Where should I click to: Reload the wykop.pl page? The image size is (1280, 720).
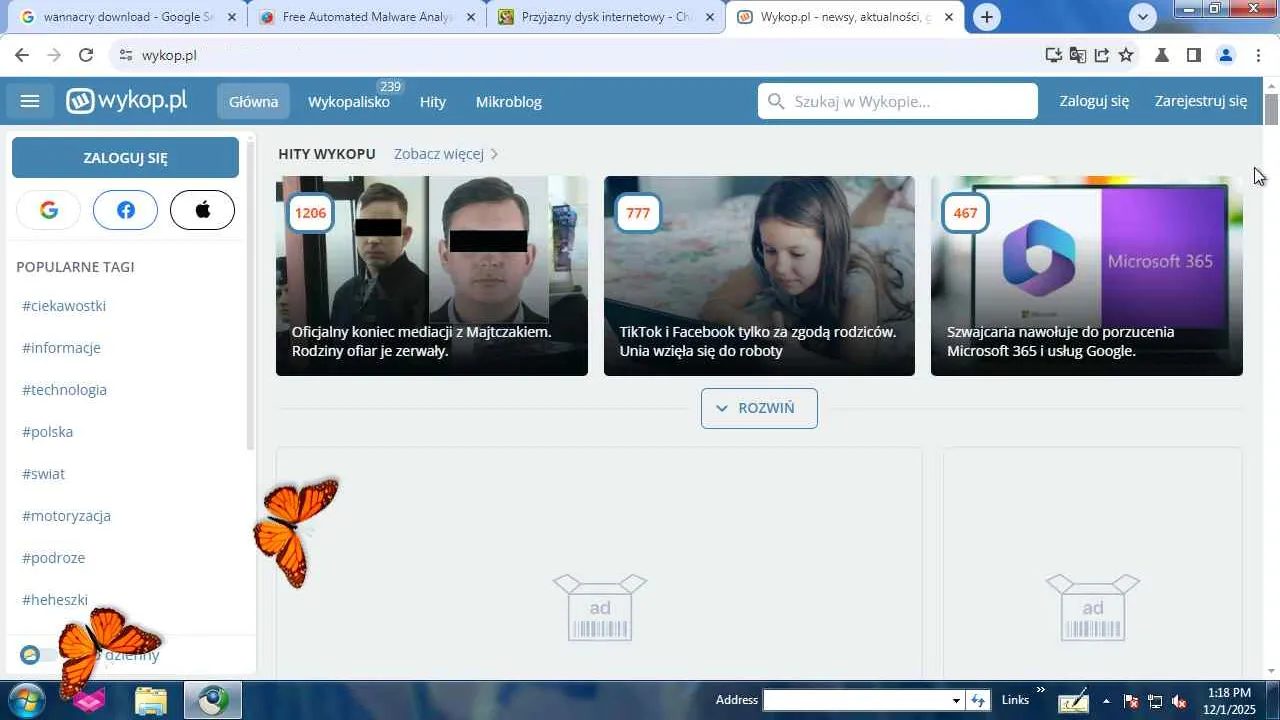(86, 55)
